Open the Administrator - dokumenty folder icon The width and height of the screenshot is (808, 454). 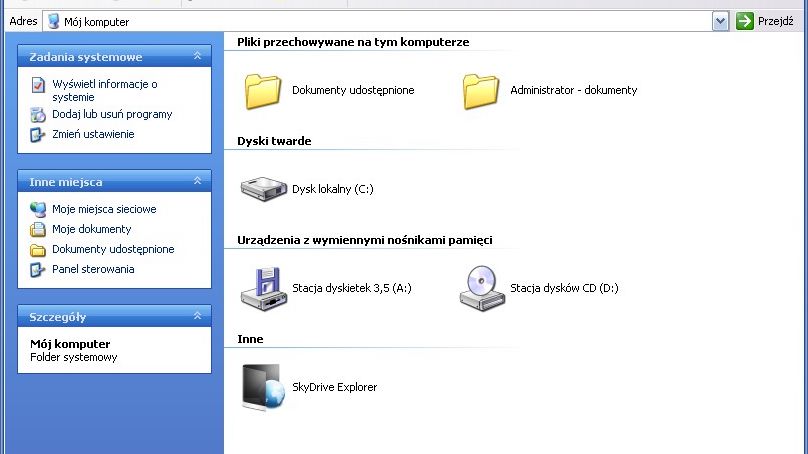coord(481,91)
